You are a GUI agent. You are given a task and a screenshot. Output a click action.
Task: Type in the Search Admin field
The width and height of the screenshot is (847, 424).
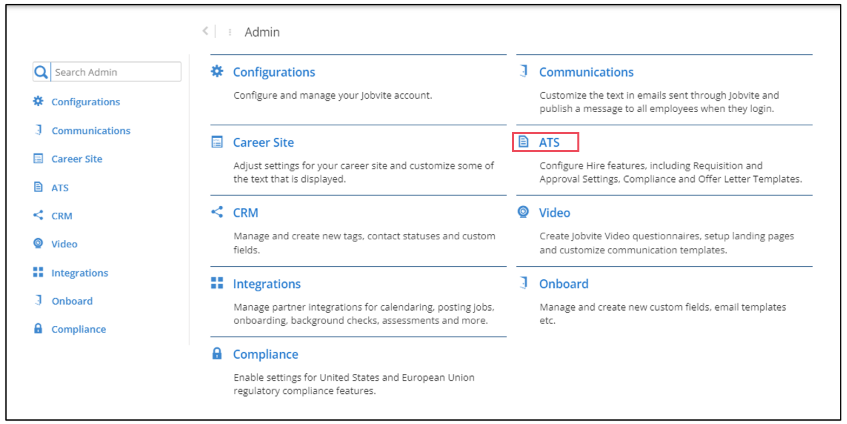(115, 72)
